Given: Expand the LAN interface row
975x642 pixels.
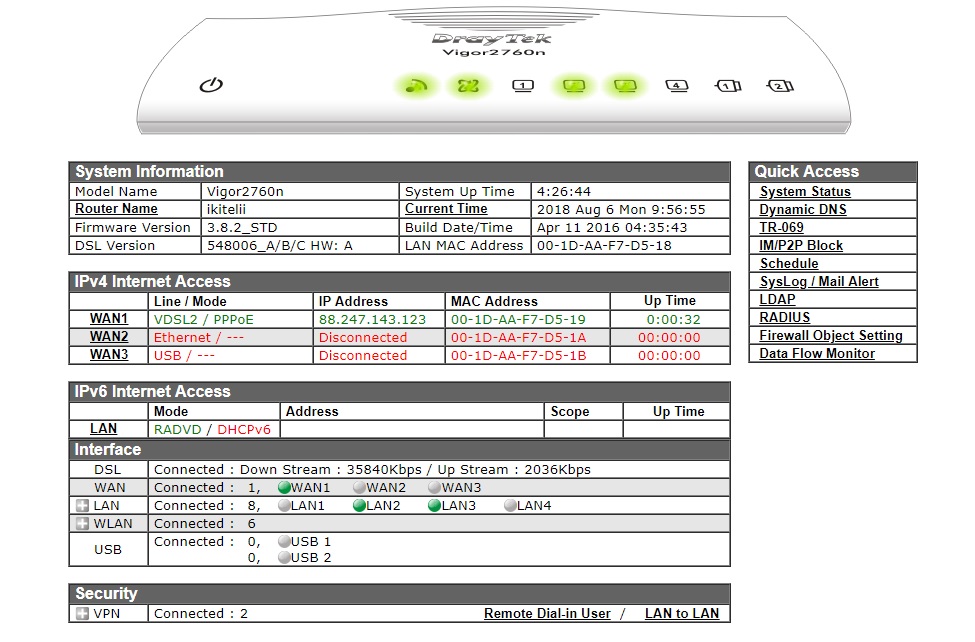Looking at the screenshot, I should point(83,506).
